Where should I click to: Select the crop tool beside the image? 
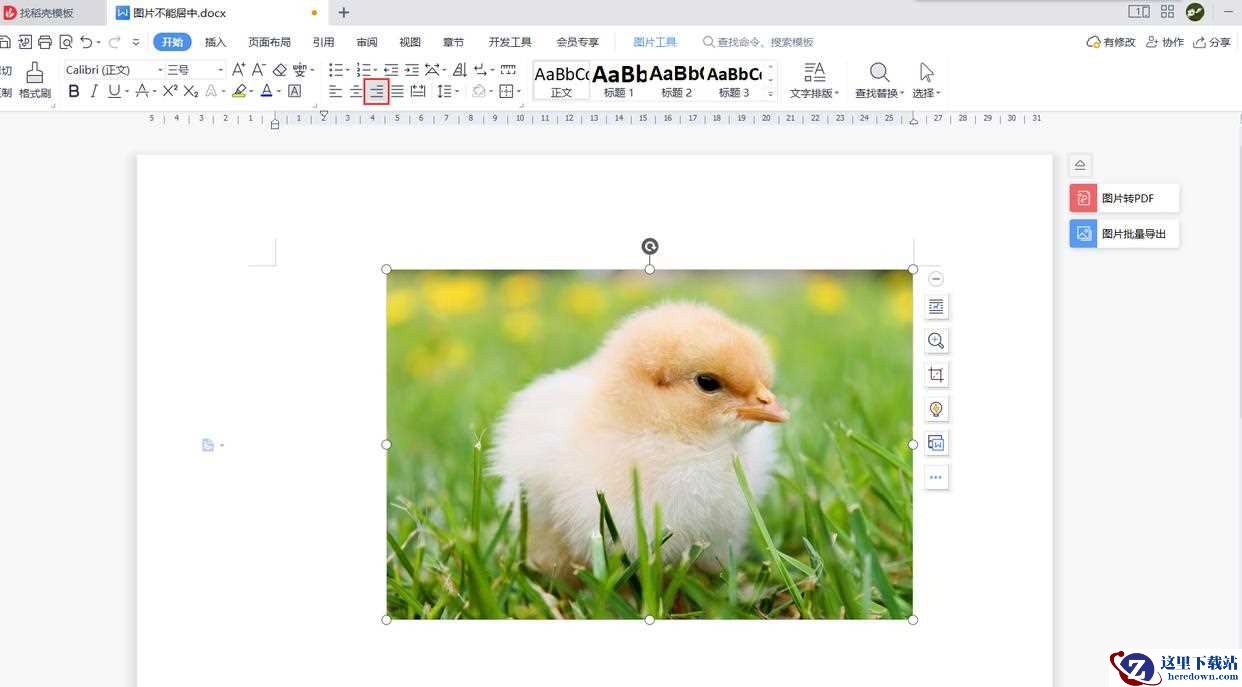click(x=936, y=375)
